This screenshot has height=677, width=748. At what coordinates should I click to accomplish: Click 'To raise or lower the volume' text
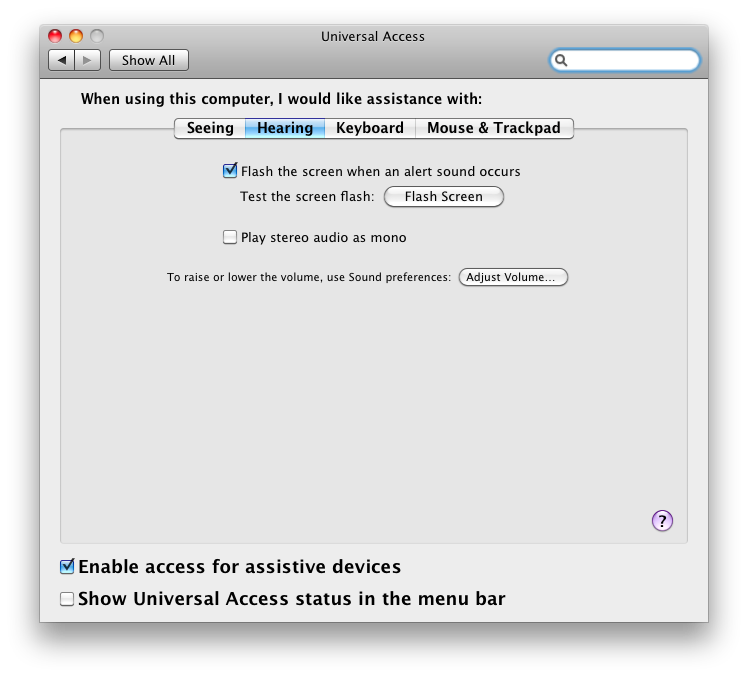click(x=309, y=277)
